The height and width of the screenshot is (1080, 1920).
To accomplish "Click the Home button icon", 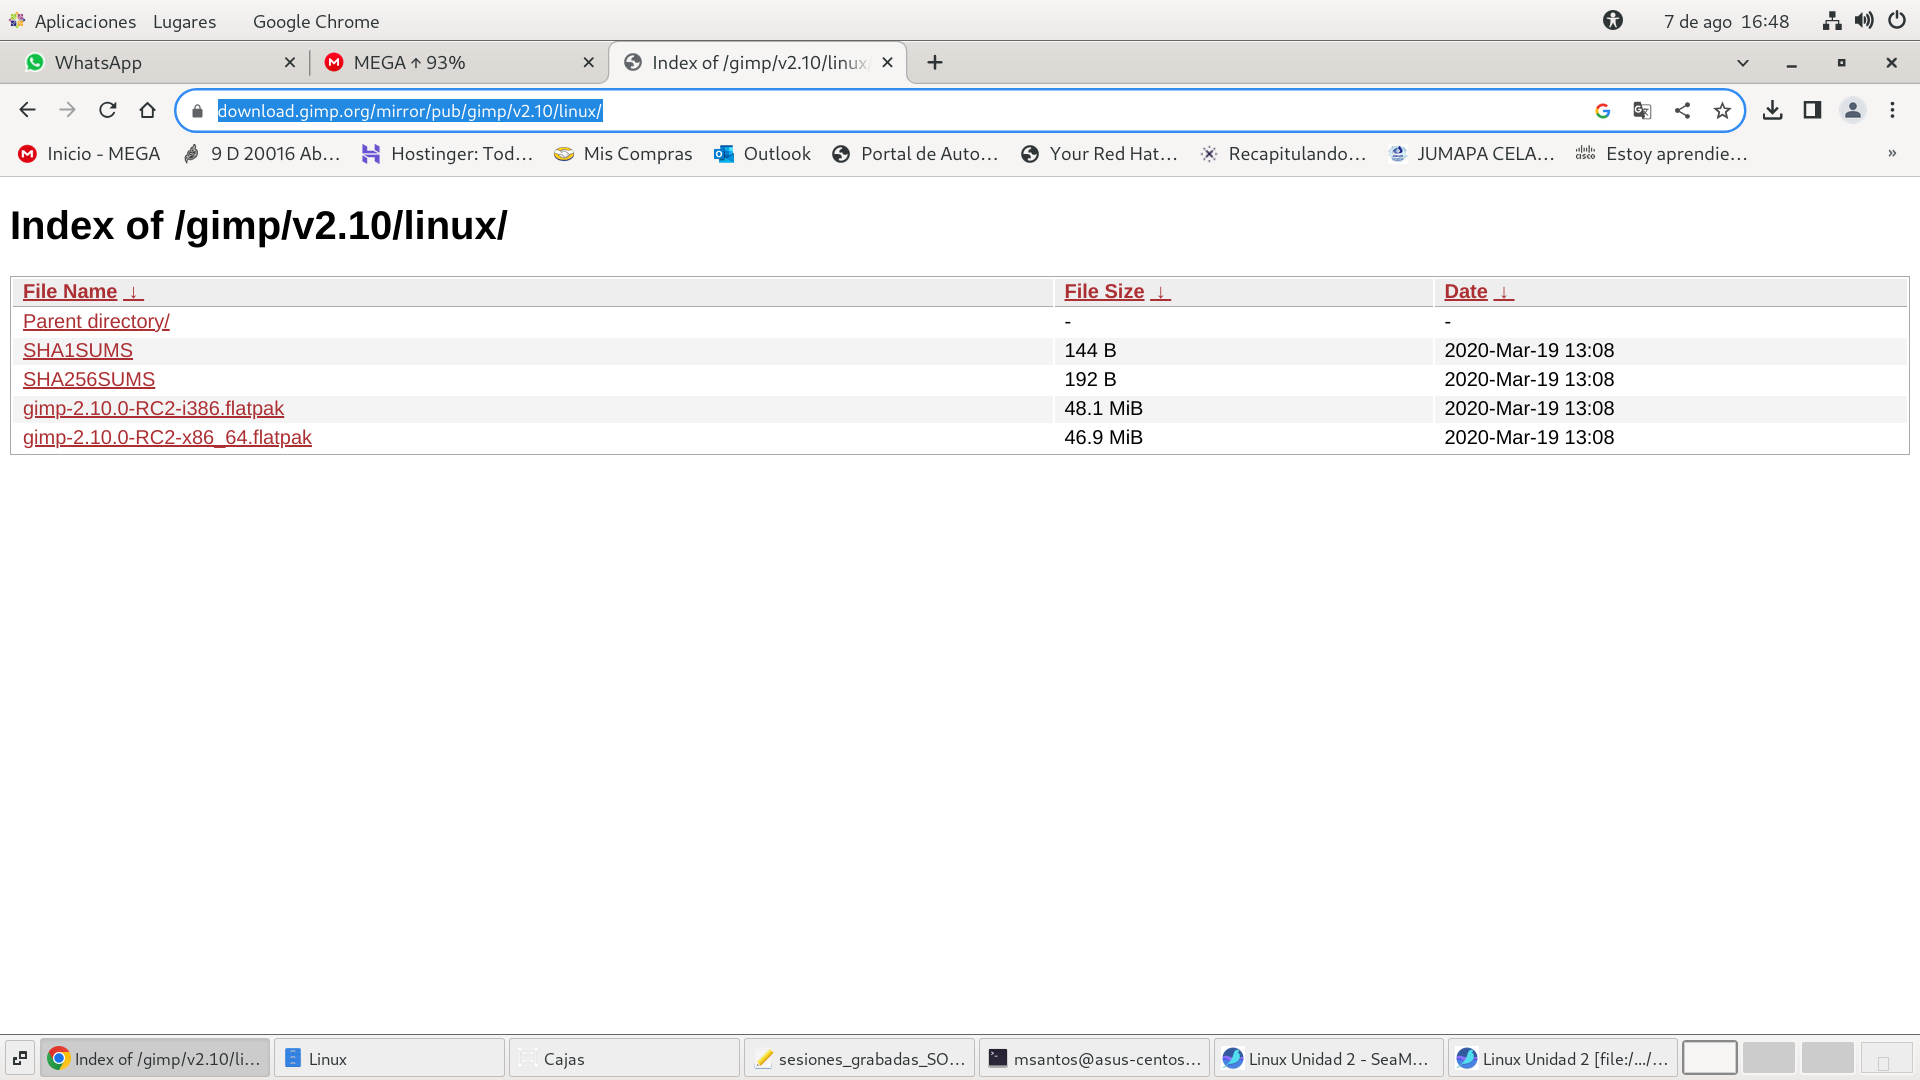I will coord(148,110).
